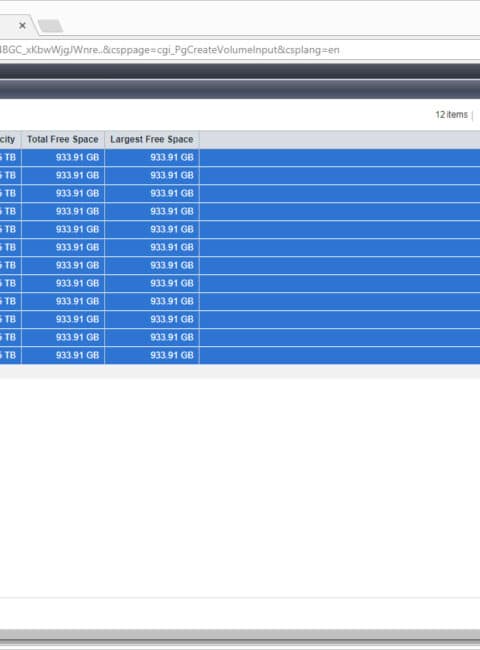Sort by Largest Free Space column header

[152, 140]
